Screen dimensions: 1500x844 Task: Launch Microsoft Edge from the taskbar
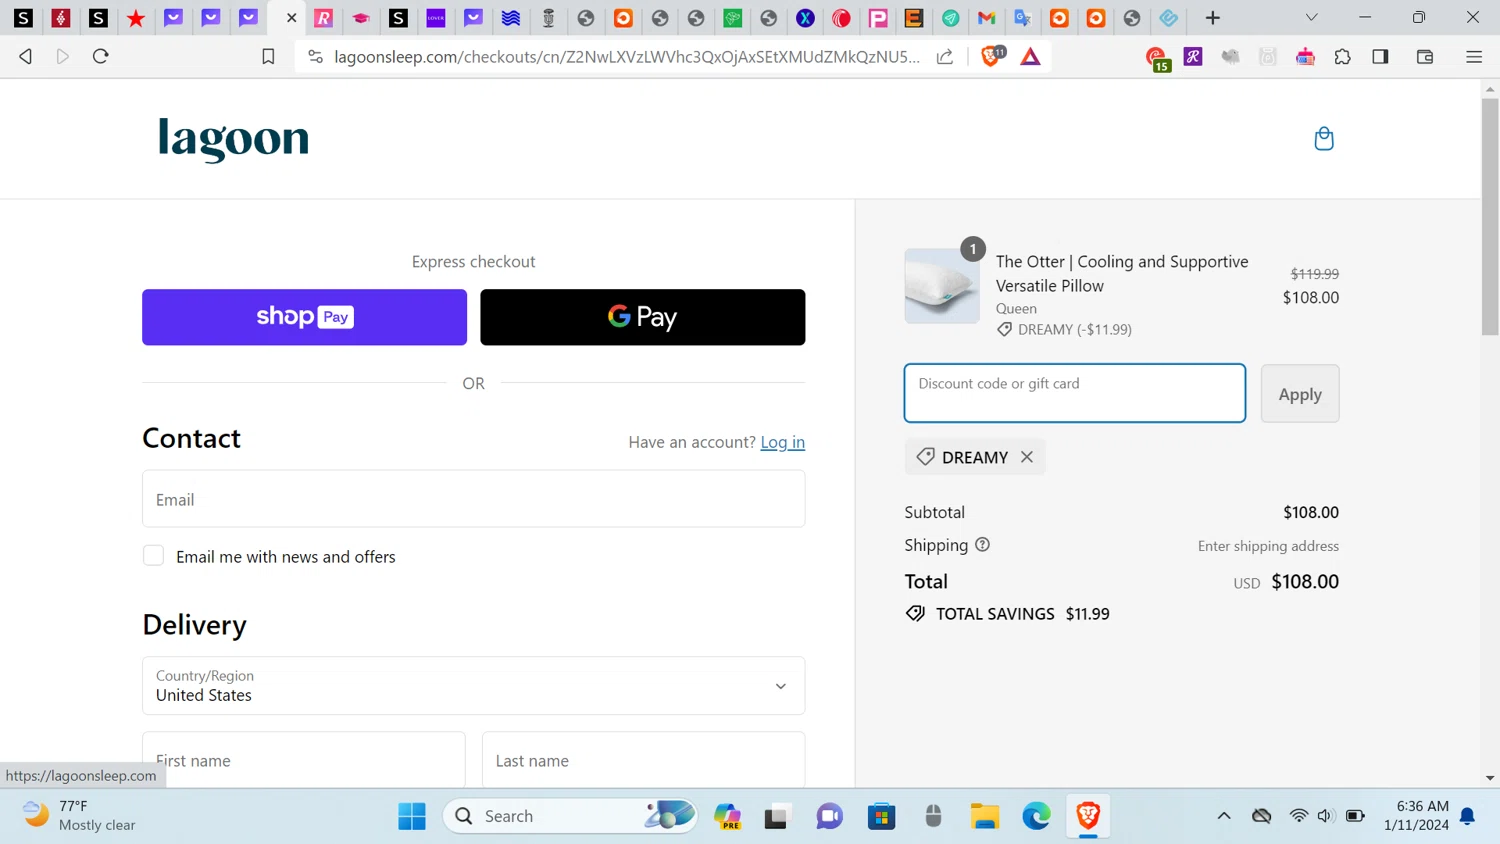[x=1037, y=816]
